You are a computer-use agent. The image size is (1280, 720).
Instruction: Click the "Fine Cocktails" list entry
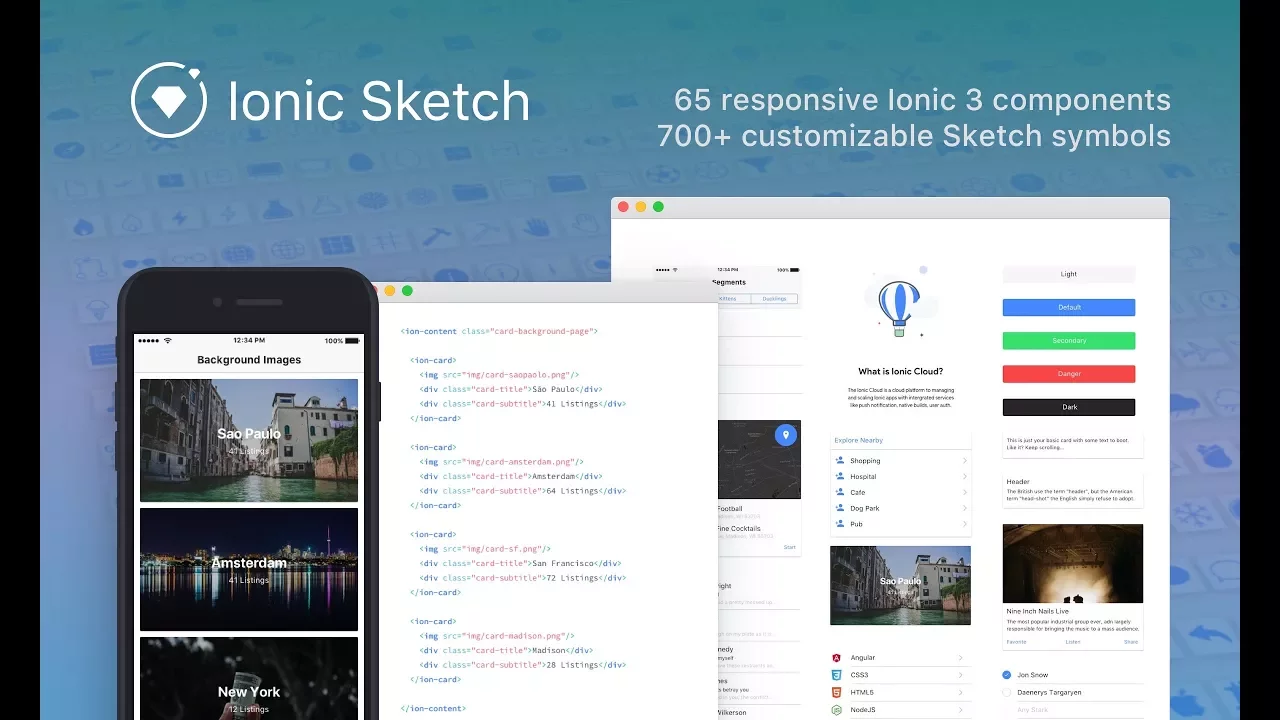pyautogui.click(x=739, y=528)
